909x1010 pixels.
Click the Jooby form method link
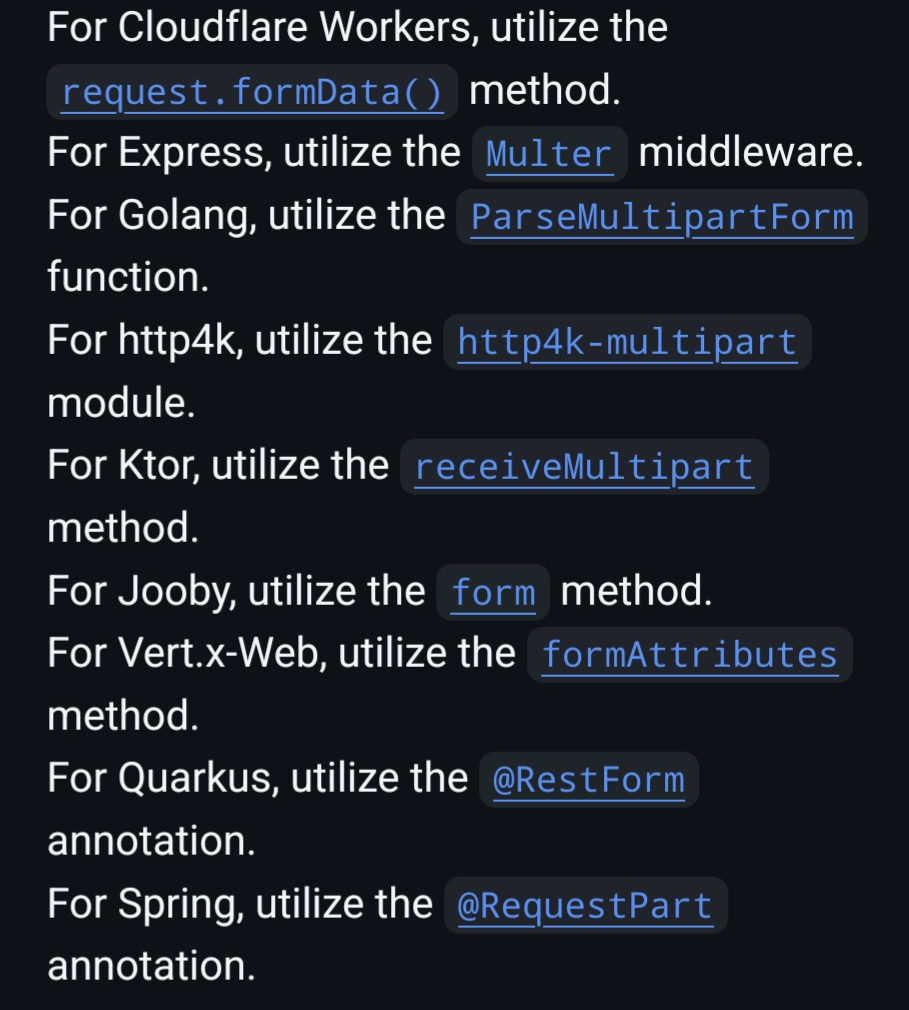click(x=494, y=593)
